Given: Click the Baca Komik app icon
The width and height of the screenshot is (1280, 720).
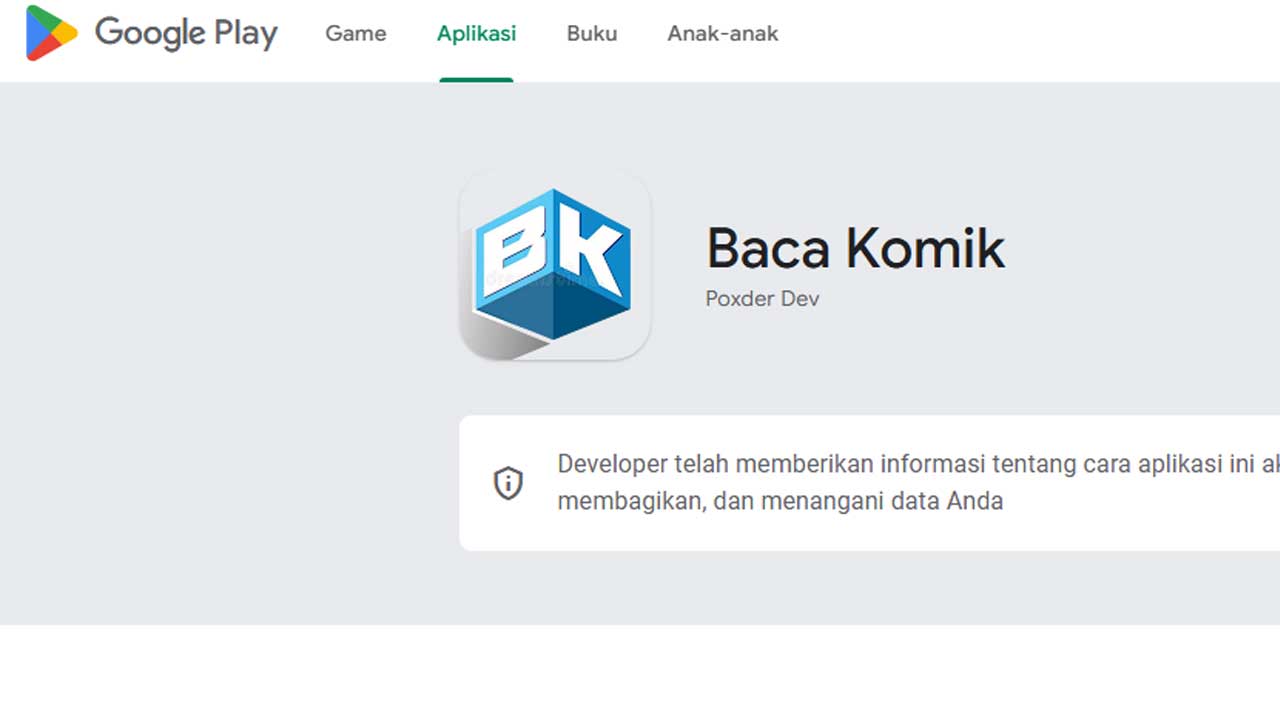Looking at the screenshot, I should [555, 264].
